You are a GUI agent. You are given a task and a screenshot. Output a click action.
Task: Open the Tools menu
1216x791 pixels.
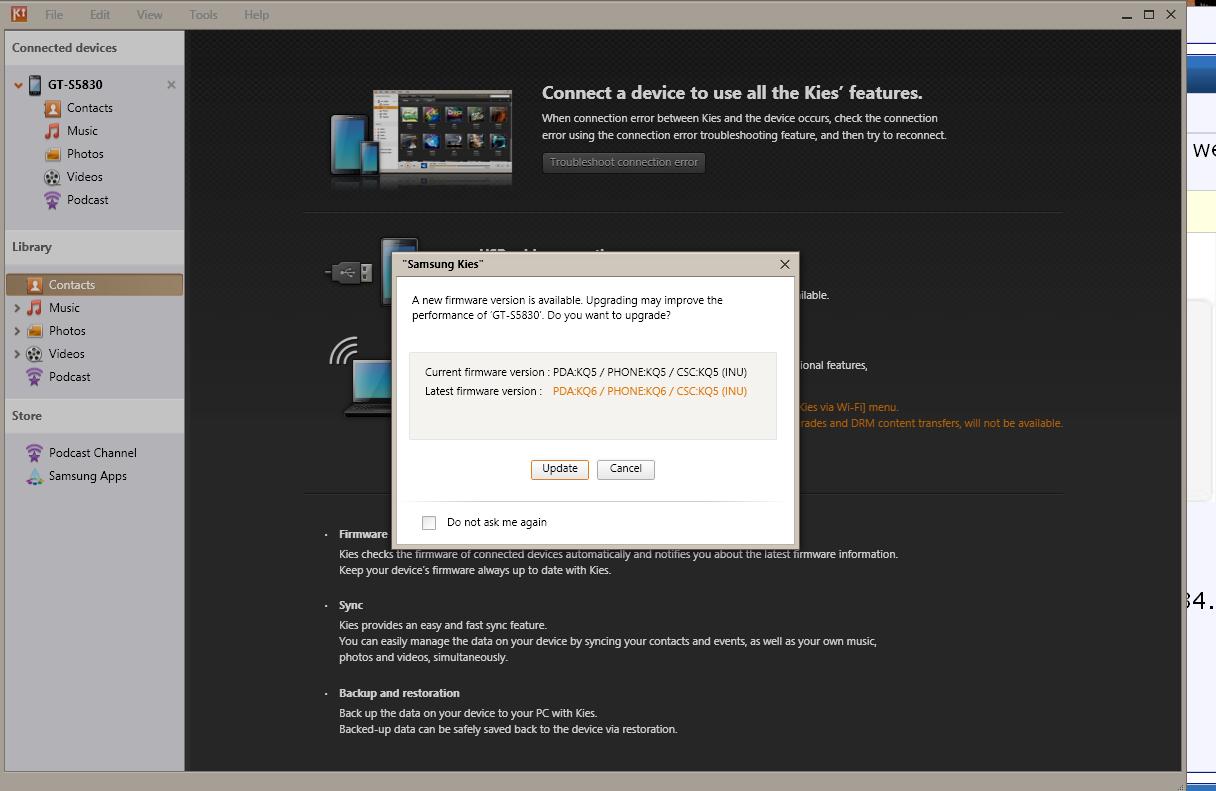[203, 15]
